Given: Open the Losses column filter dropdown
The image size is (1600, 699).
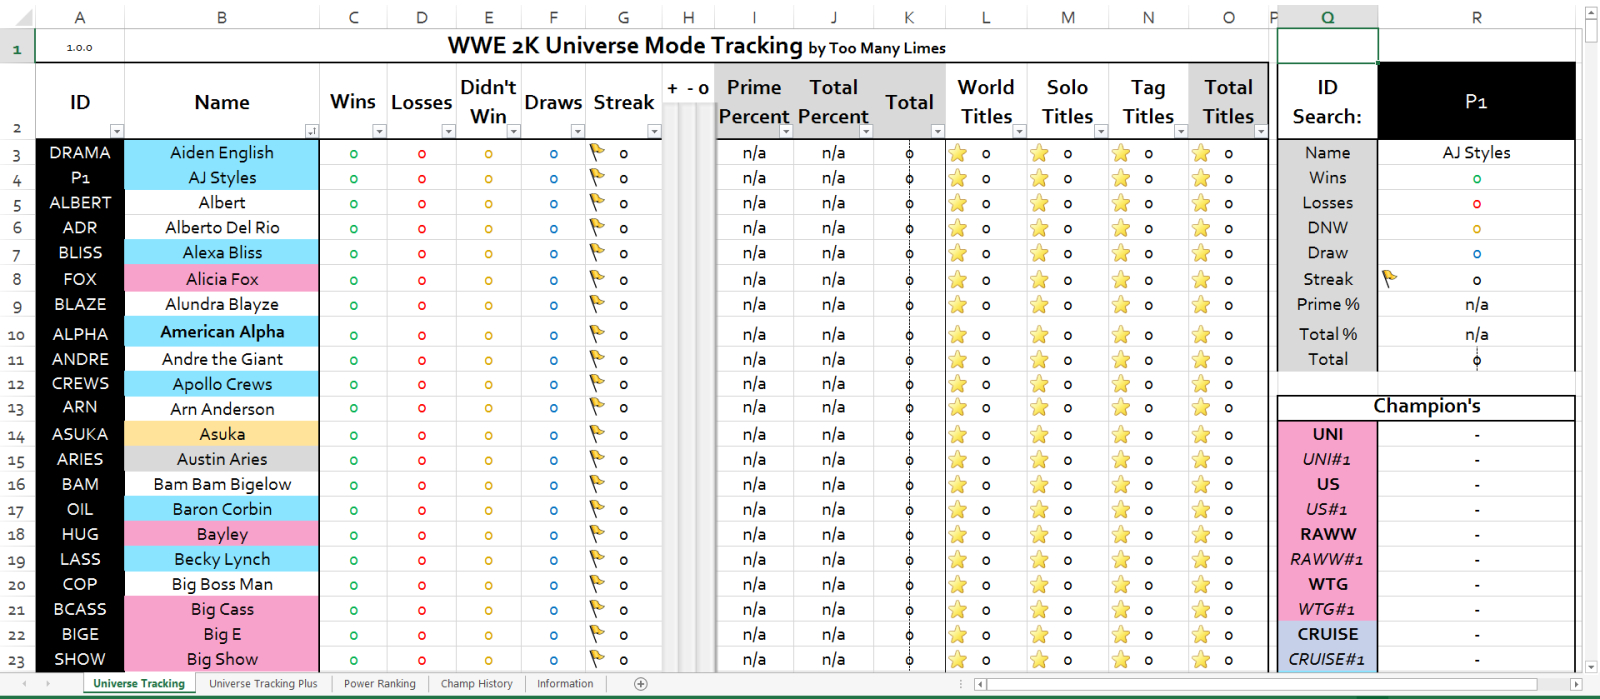Looking at the screenshot, I should 448,131.
